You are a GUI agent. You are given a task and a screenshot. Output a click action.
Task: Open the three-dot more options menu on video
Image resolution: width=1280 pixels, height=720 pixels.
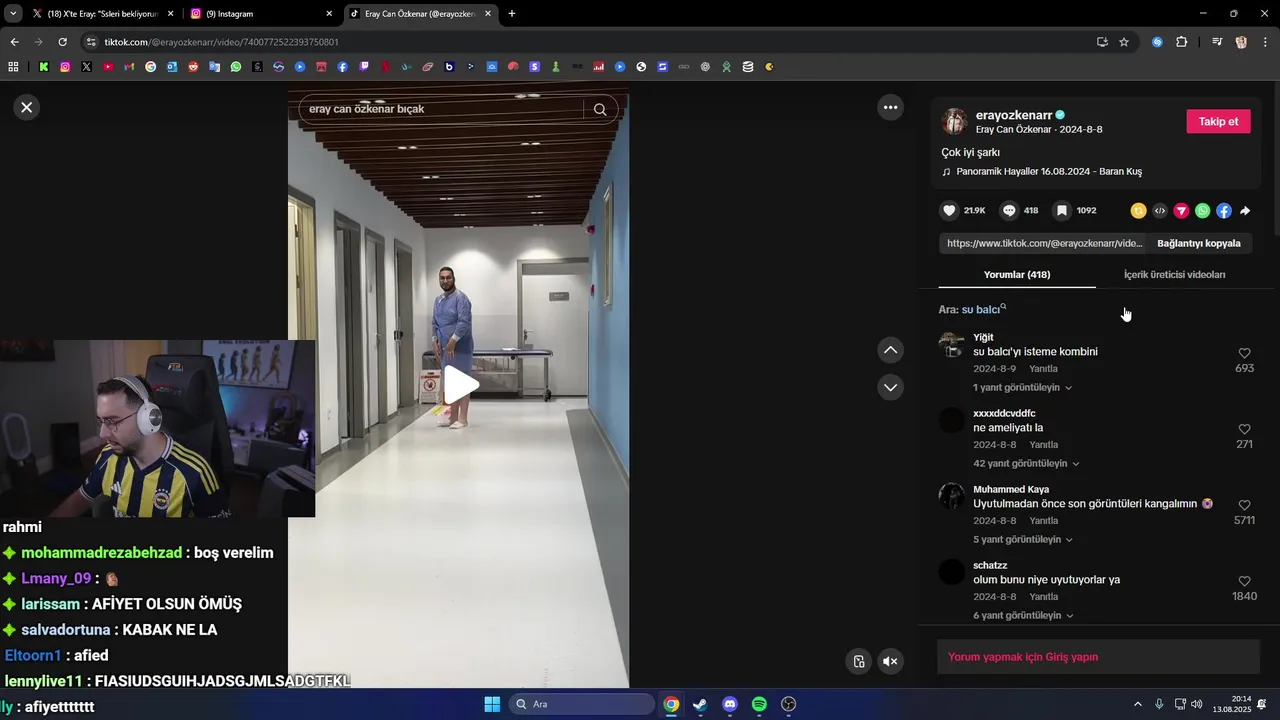pos(890,107)
